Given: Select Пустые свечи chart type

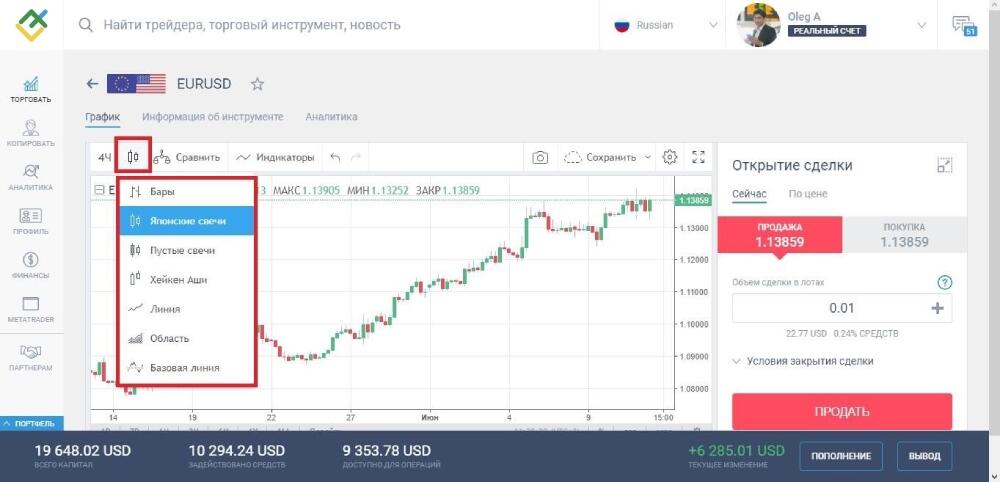Looking at the screenshot, I should 187,250.
